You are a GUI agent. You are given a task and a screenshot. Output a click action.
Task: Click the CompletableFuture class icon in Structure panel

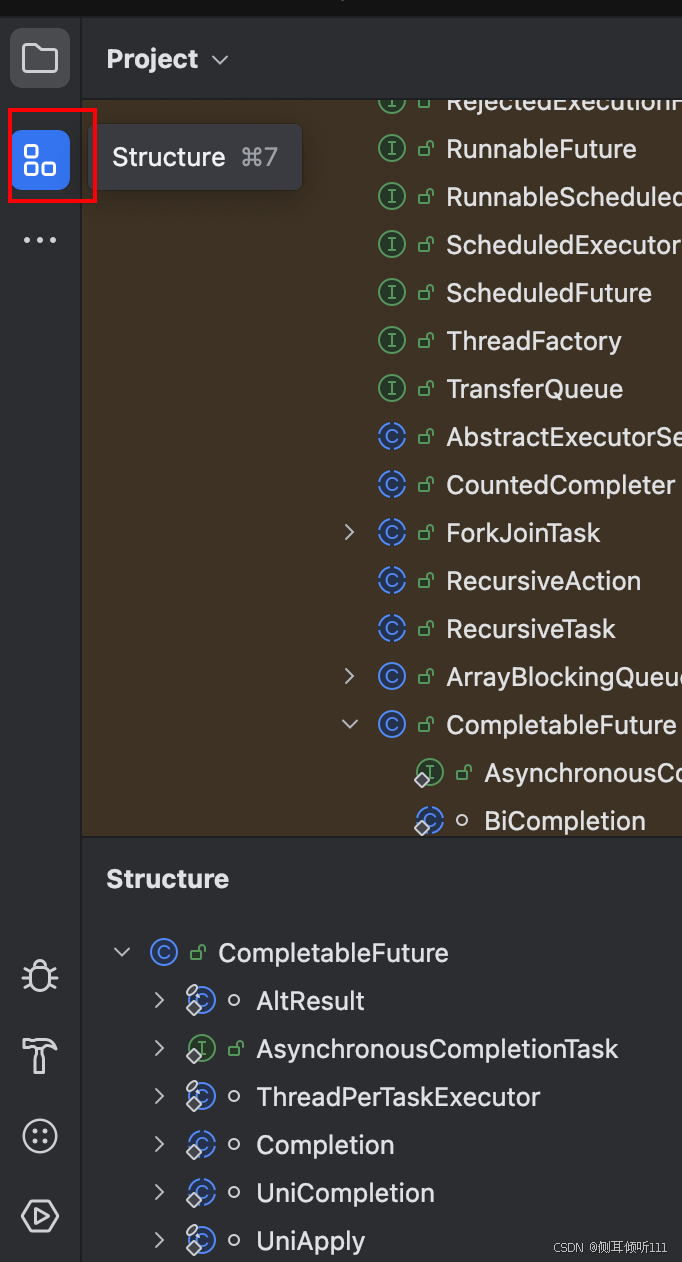pyautogui.click(x=164, y=953)
